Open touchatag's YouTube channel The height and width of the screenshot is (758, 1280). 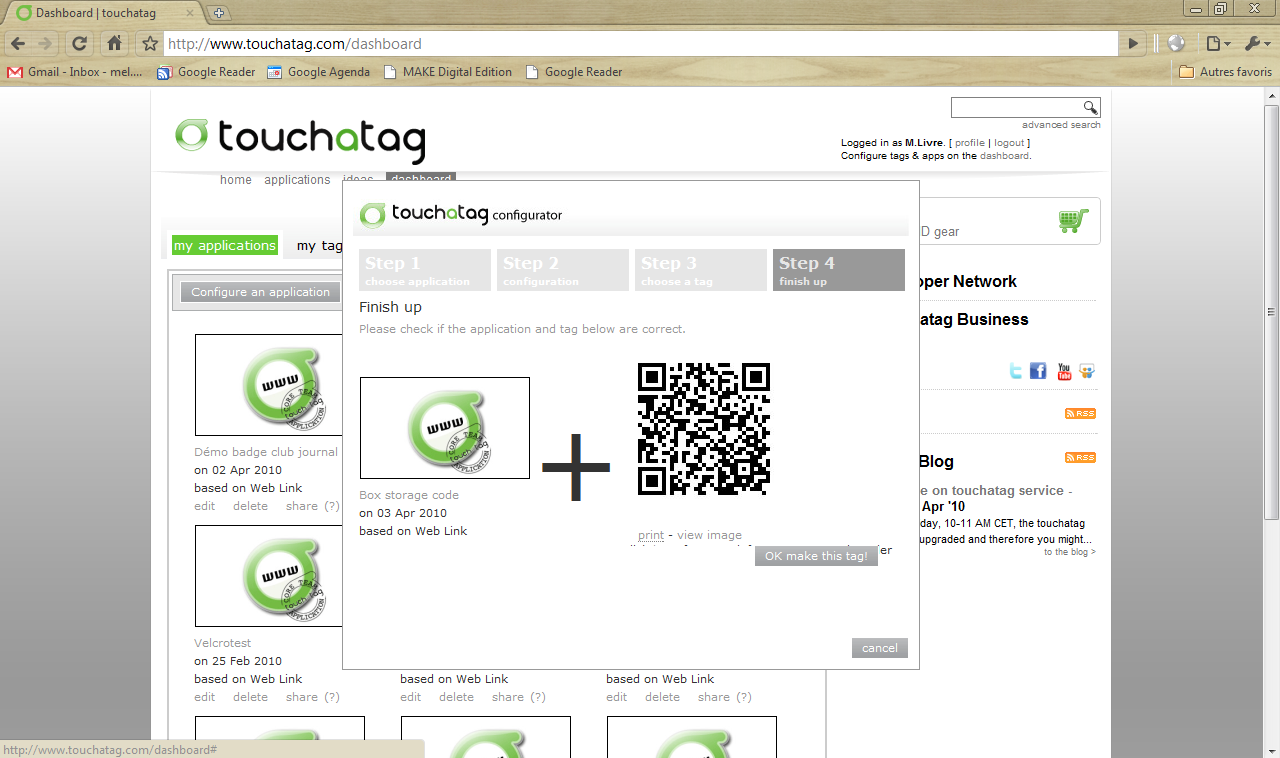[x=1064, y=371]
